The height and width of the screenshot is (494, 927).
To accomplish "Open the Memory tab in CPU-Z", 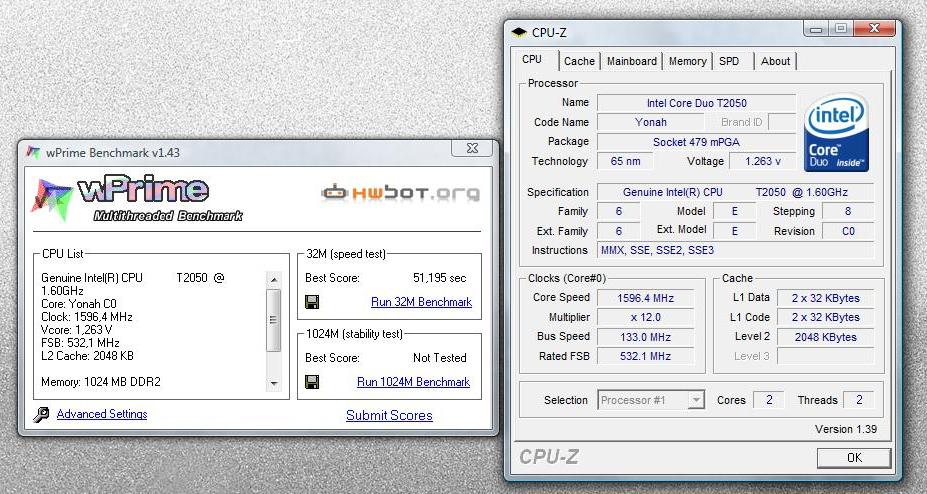I will [687, 61].
